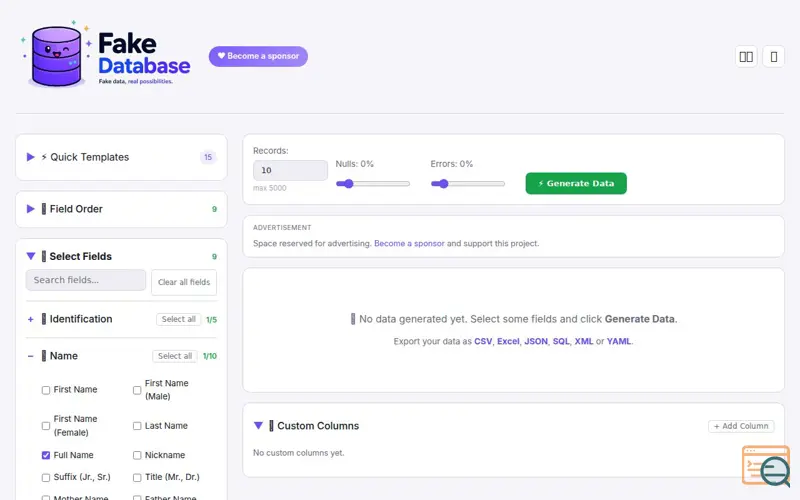Check the Suffix (Jr., Sr.) checkbox
Image resolution: width=800 pixels, height=500 pixels.
(46, 478)
